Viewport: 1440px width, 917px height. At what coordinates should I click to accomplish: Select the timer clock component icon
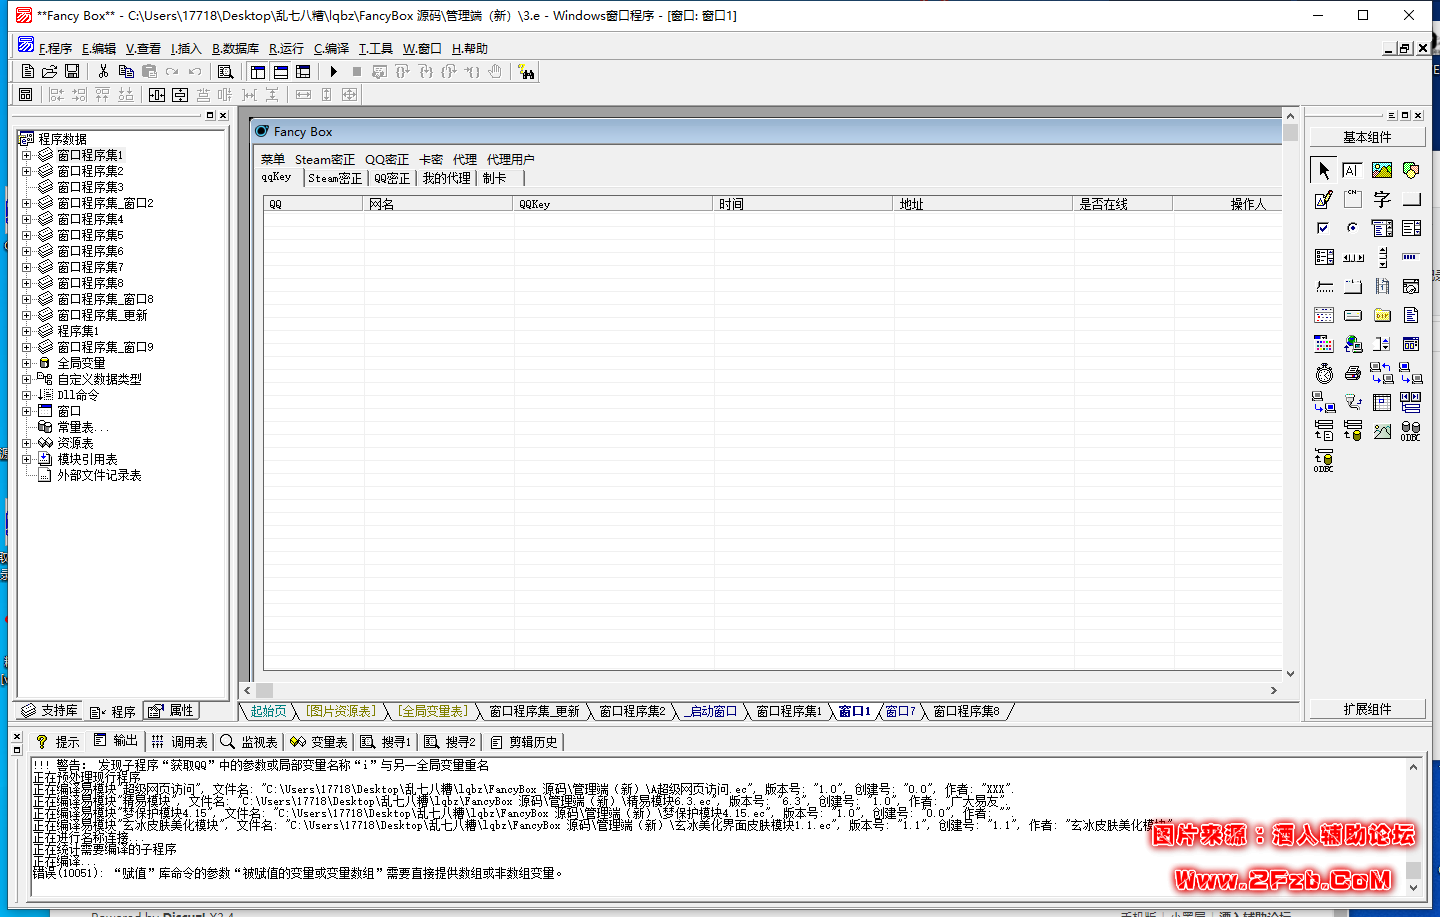1324,374
